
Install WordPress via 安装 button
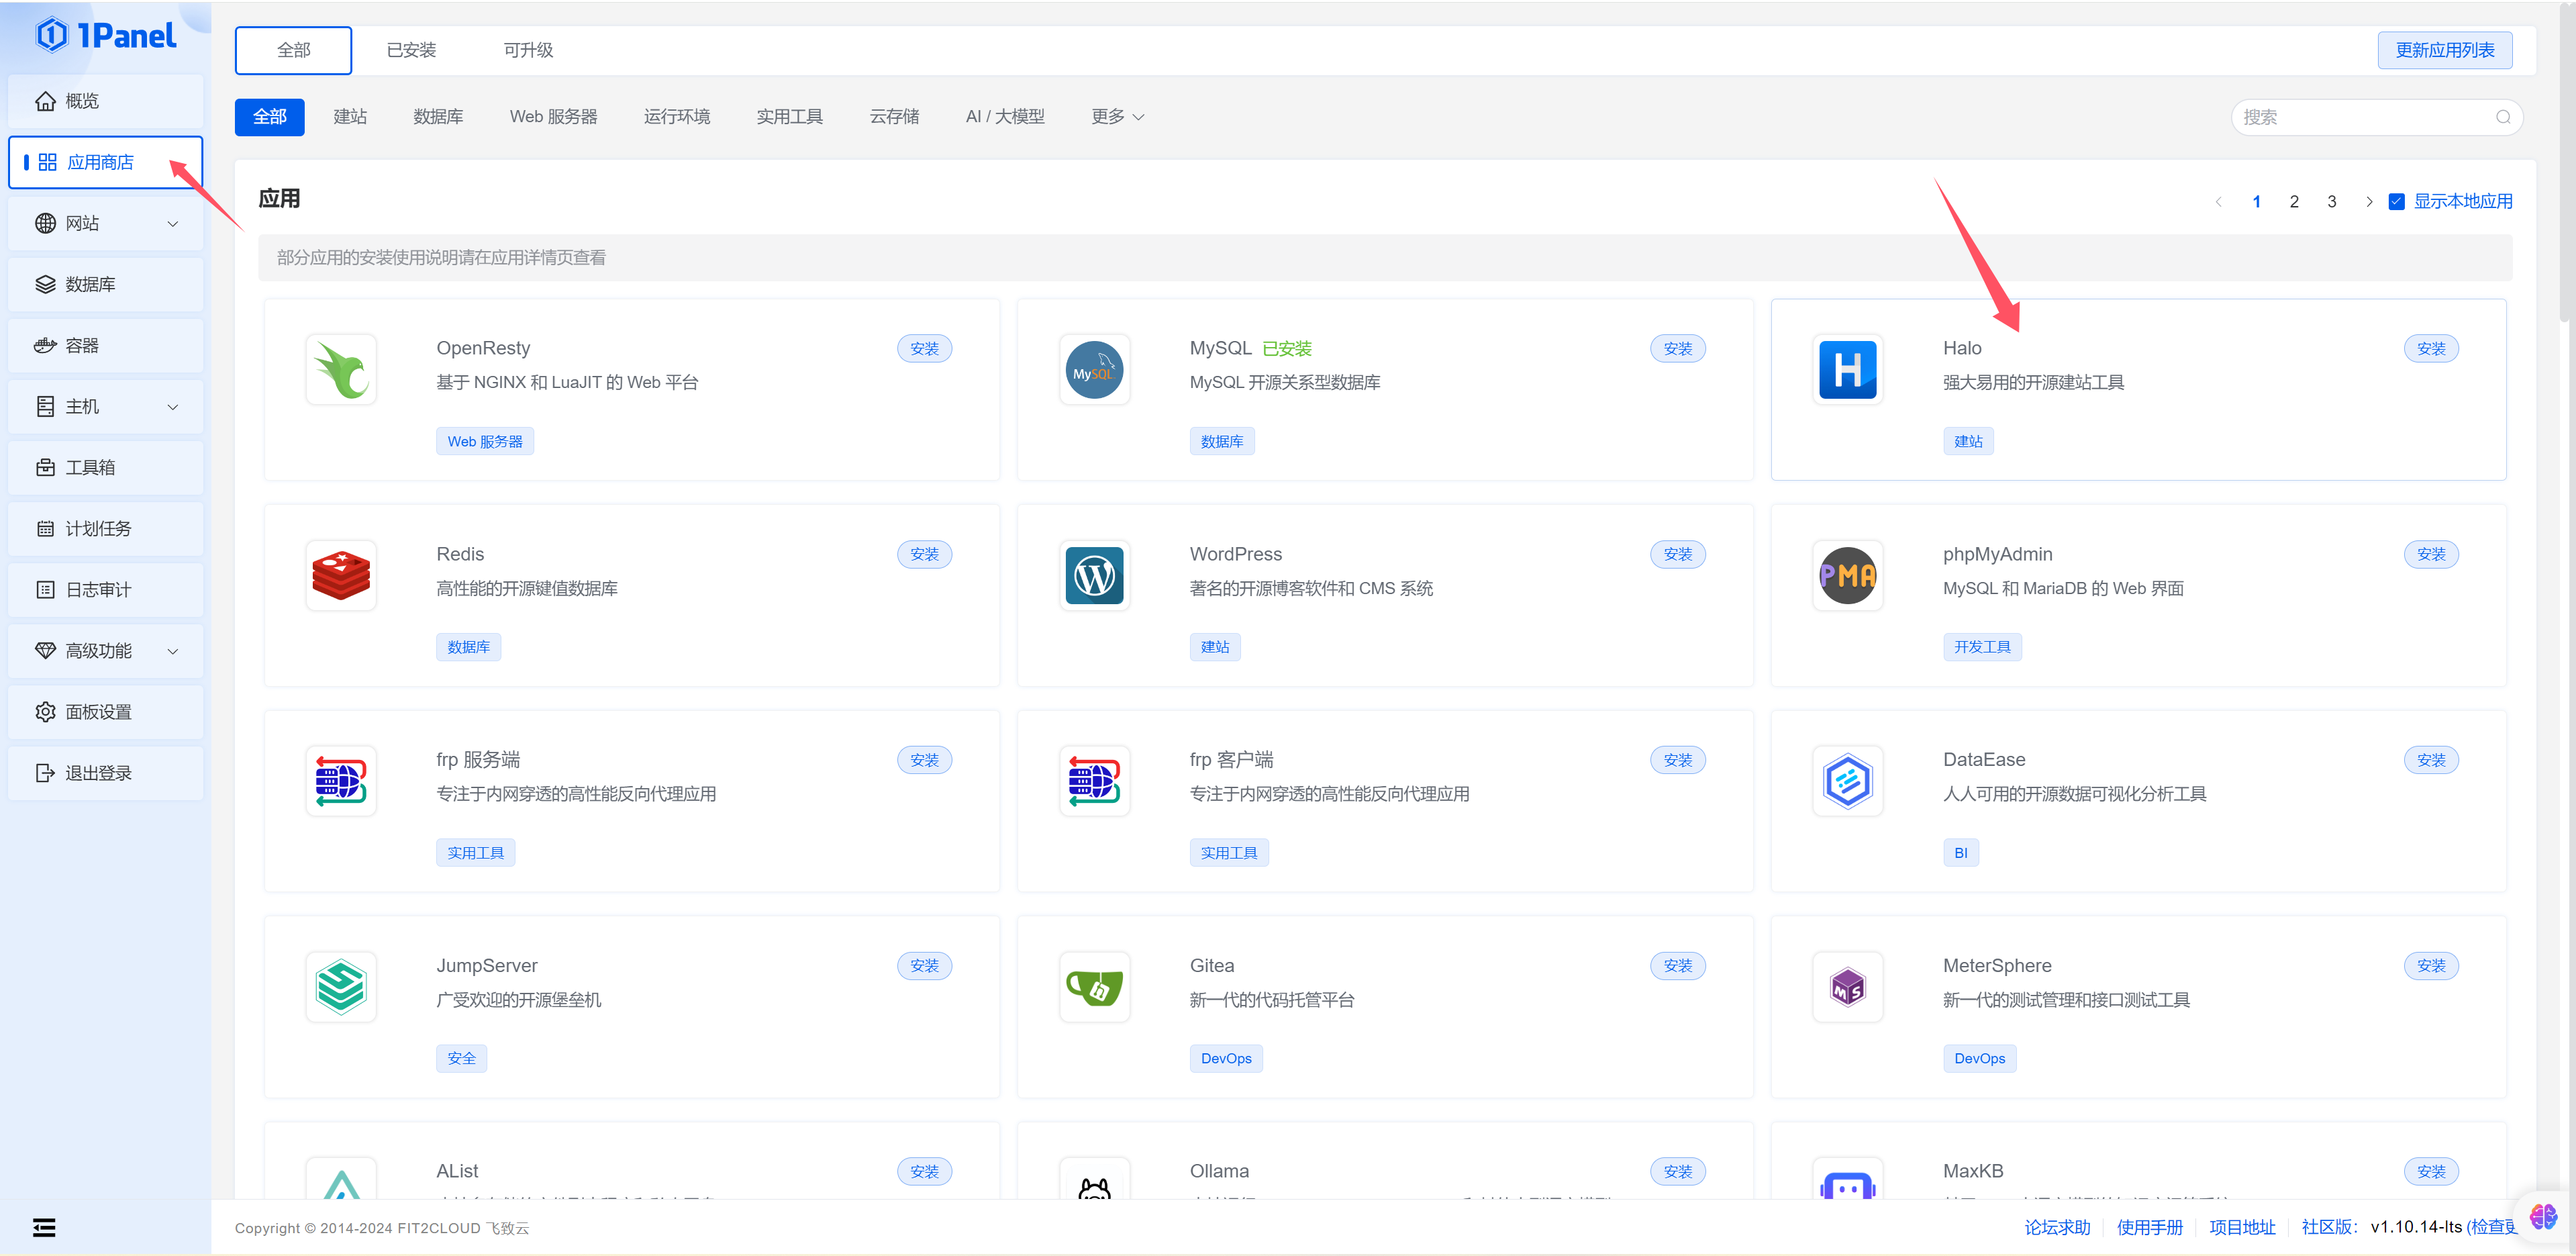tap(1677, 554)
